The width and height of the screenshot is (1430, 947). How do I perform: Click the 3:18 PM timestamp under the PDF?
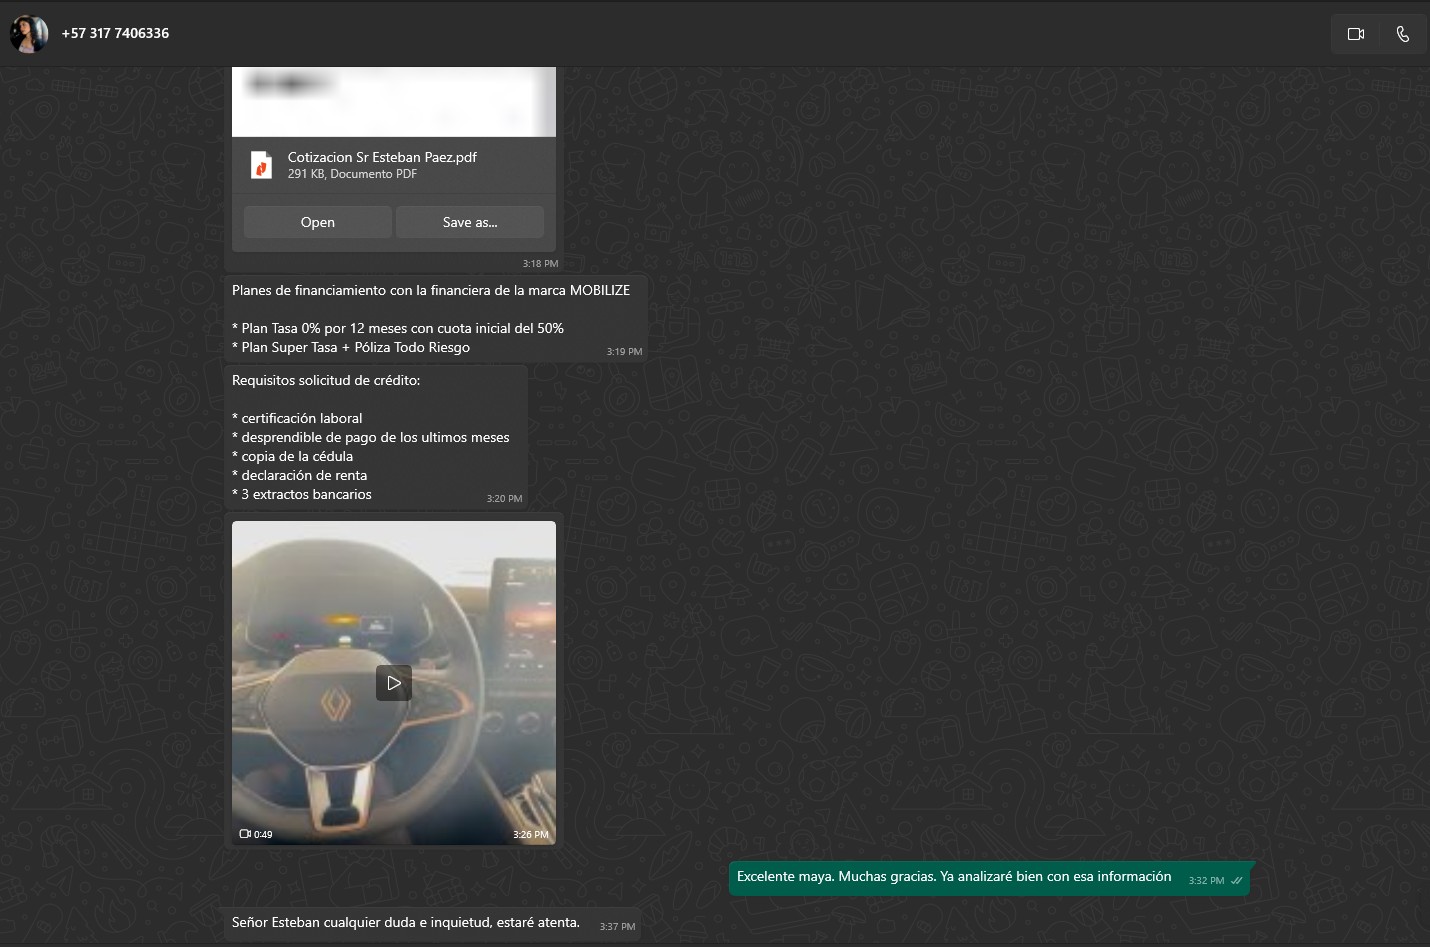540,264
